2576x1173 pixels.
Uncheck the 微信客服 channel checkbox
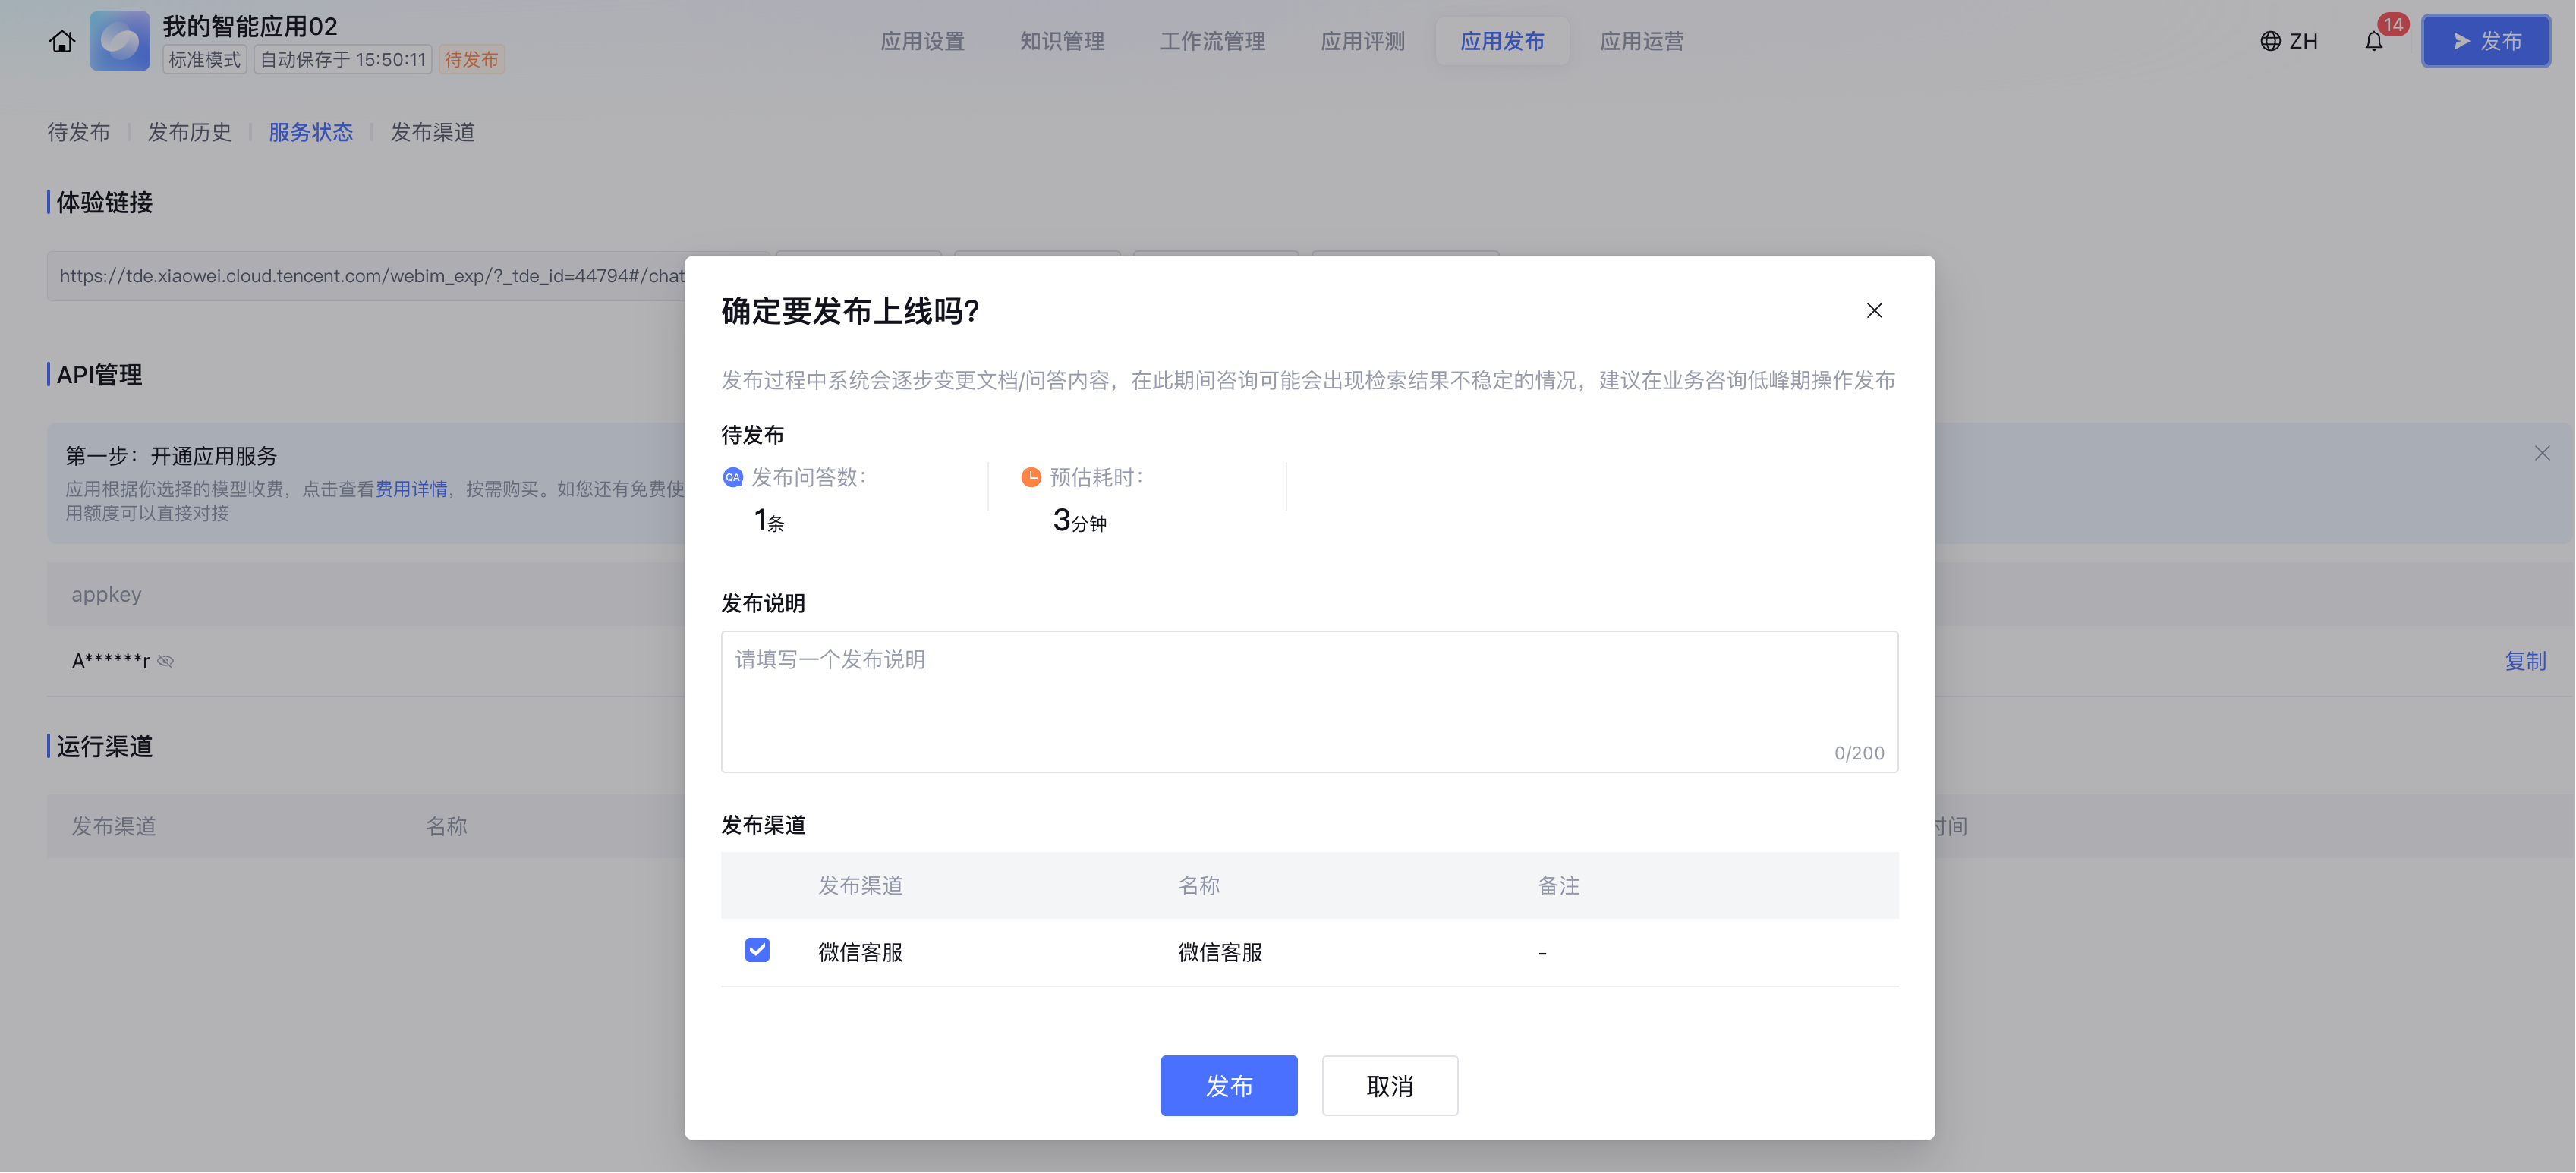[x=757, y=950]
